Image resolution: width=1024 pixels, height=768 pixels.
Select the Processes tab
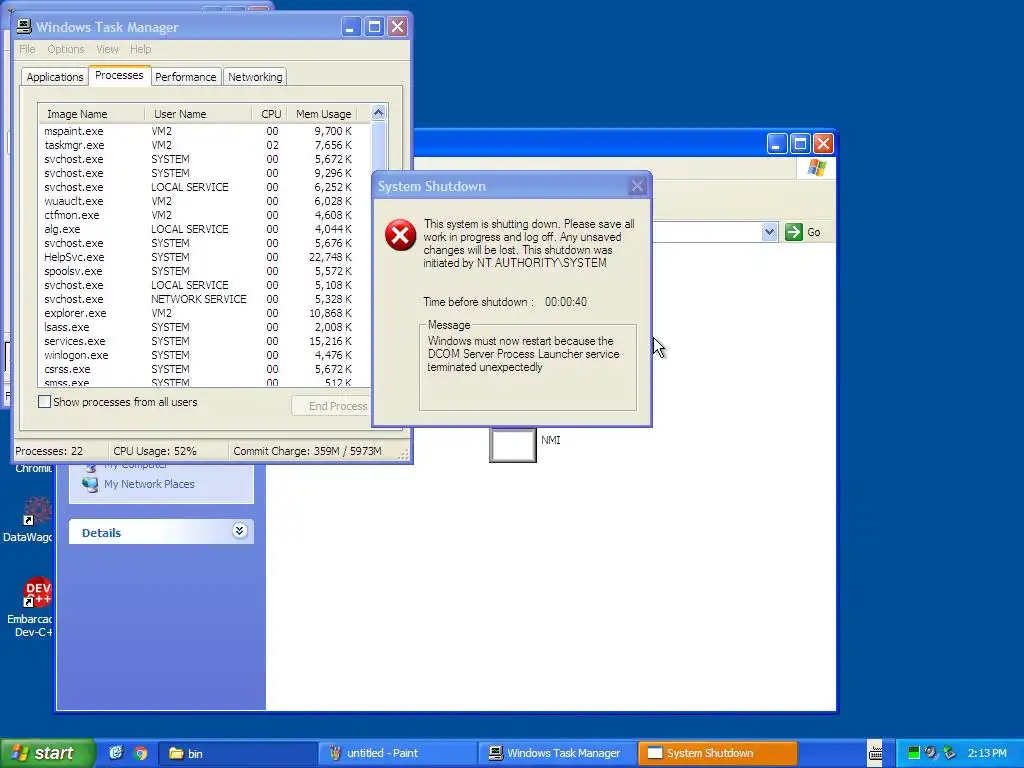[120, 75]
